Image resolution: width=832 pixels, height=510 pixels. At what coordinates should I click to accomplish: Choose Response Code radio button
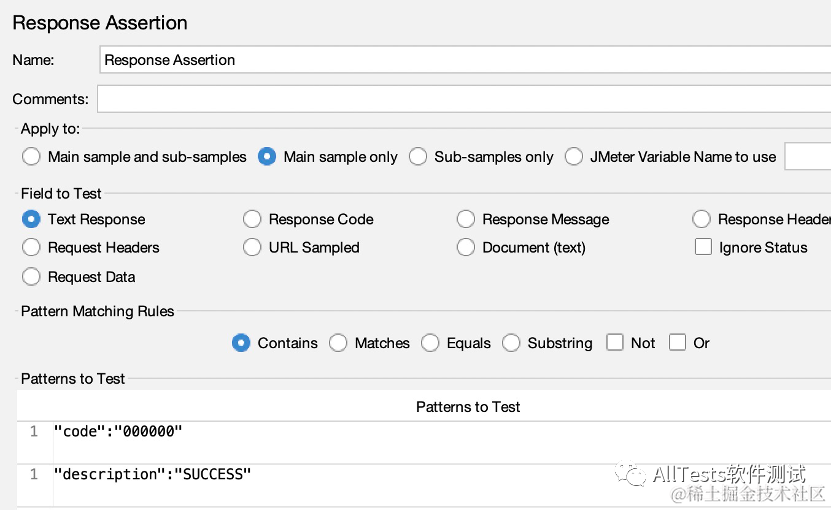pos(252,219)
